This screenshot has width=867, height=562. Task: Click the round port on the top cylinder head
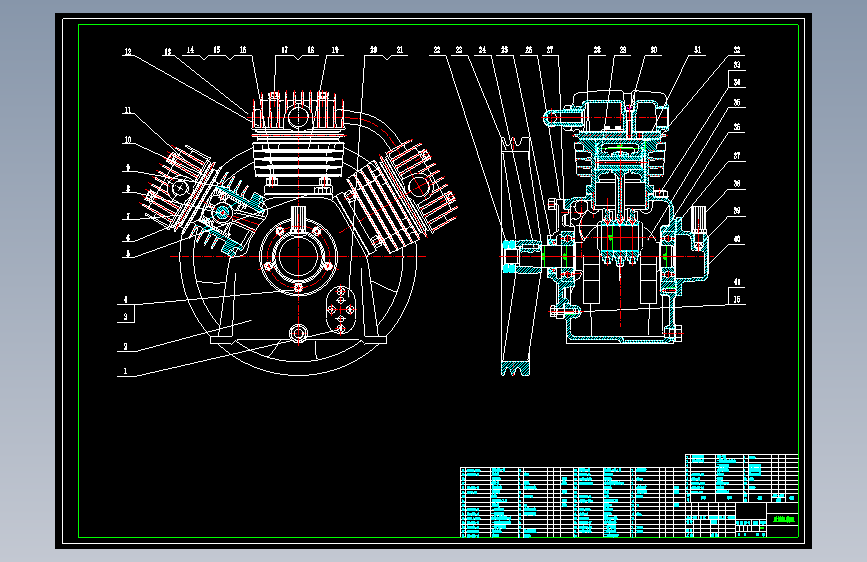point(299,117)
